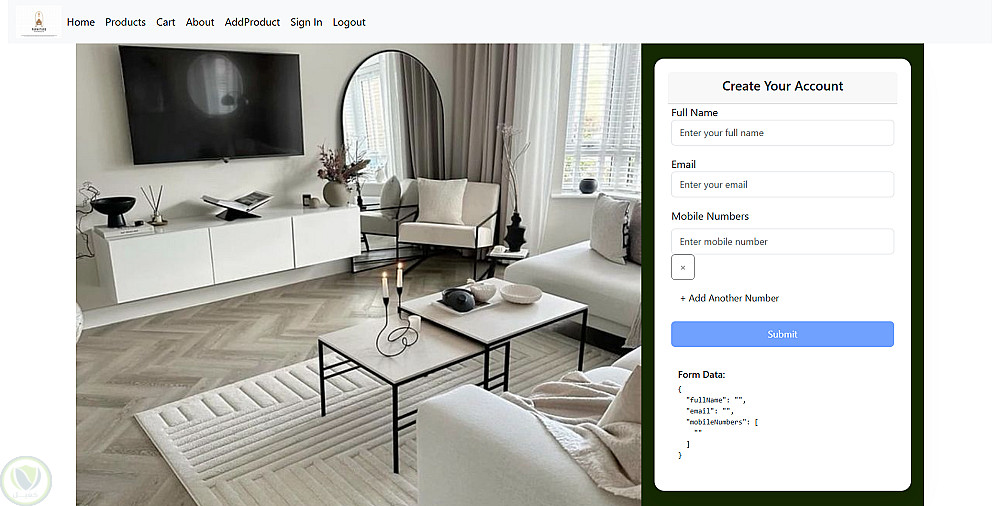Open the AddProduct page
Image resolution: width=1000 pixels, height=506 pixels.
pyautogui.click(x=252, y=22)
